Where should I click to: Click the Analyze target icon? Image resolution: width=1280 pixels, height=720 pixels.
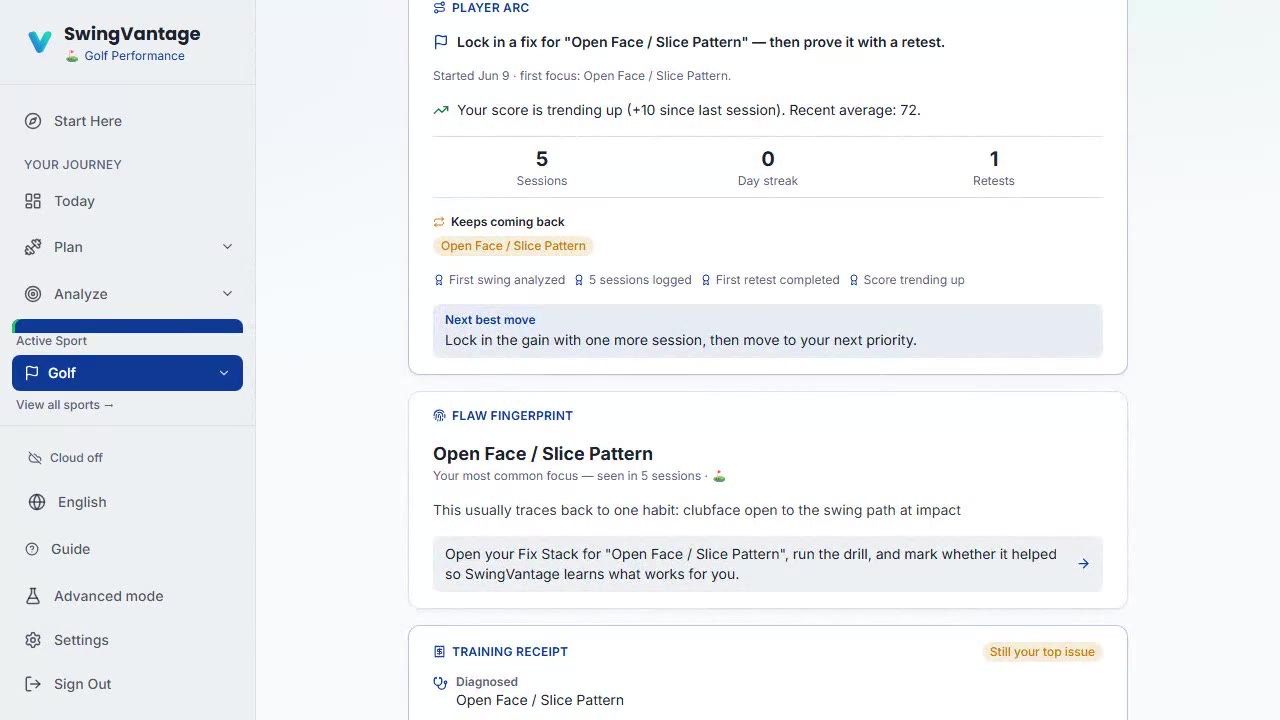(33, 294)
